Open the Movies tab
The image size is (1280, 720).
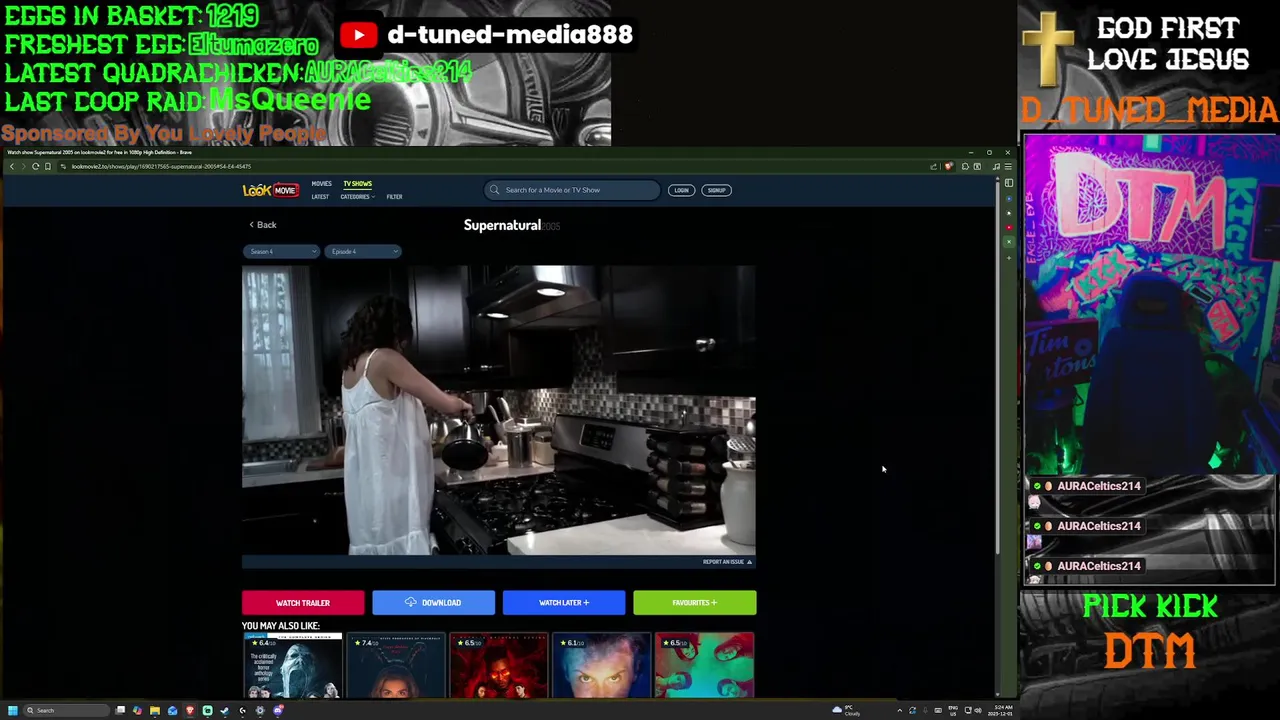point(321,184)
